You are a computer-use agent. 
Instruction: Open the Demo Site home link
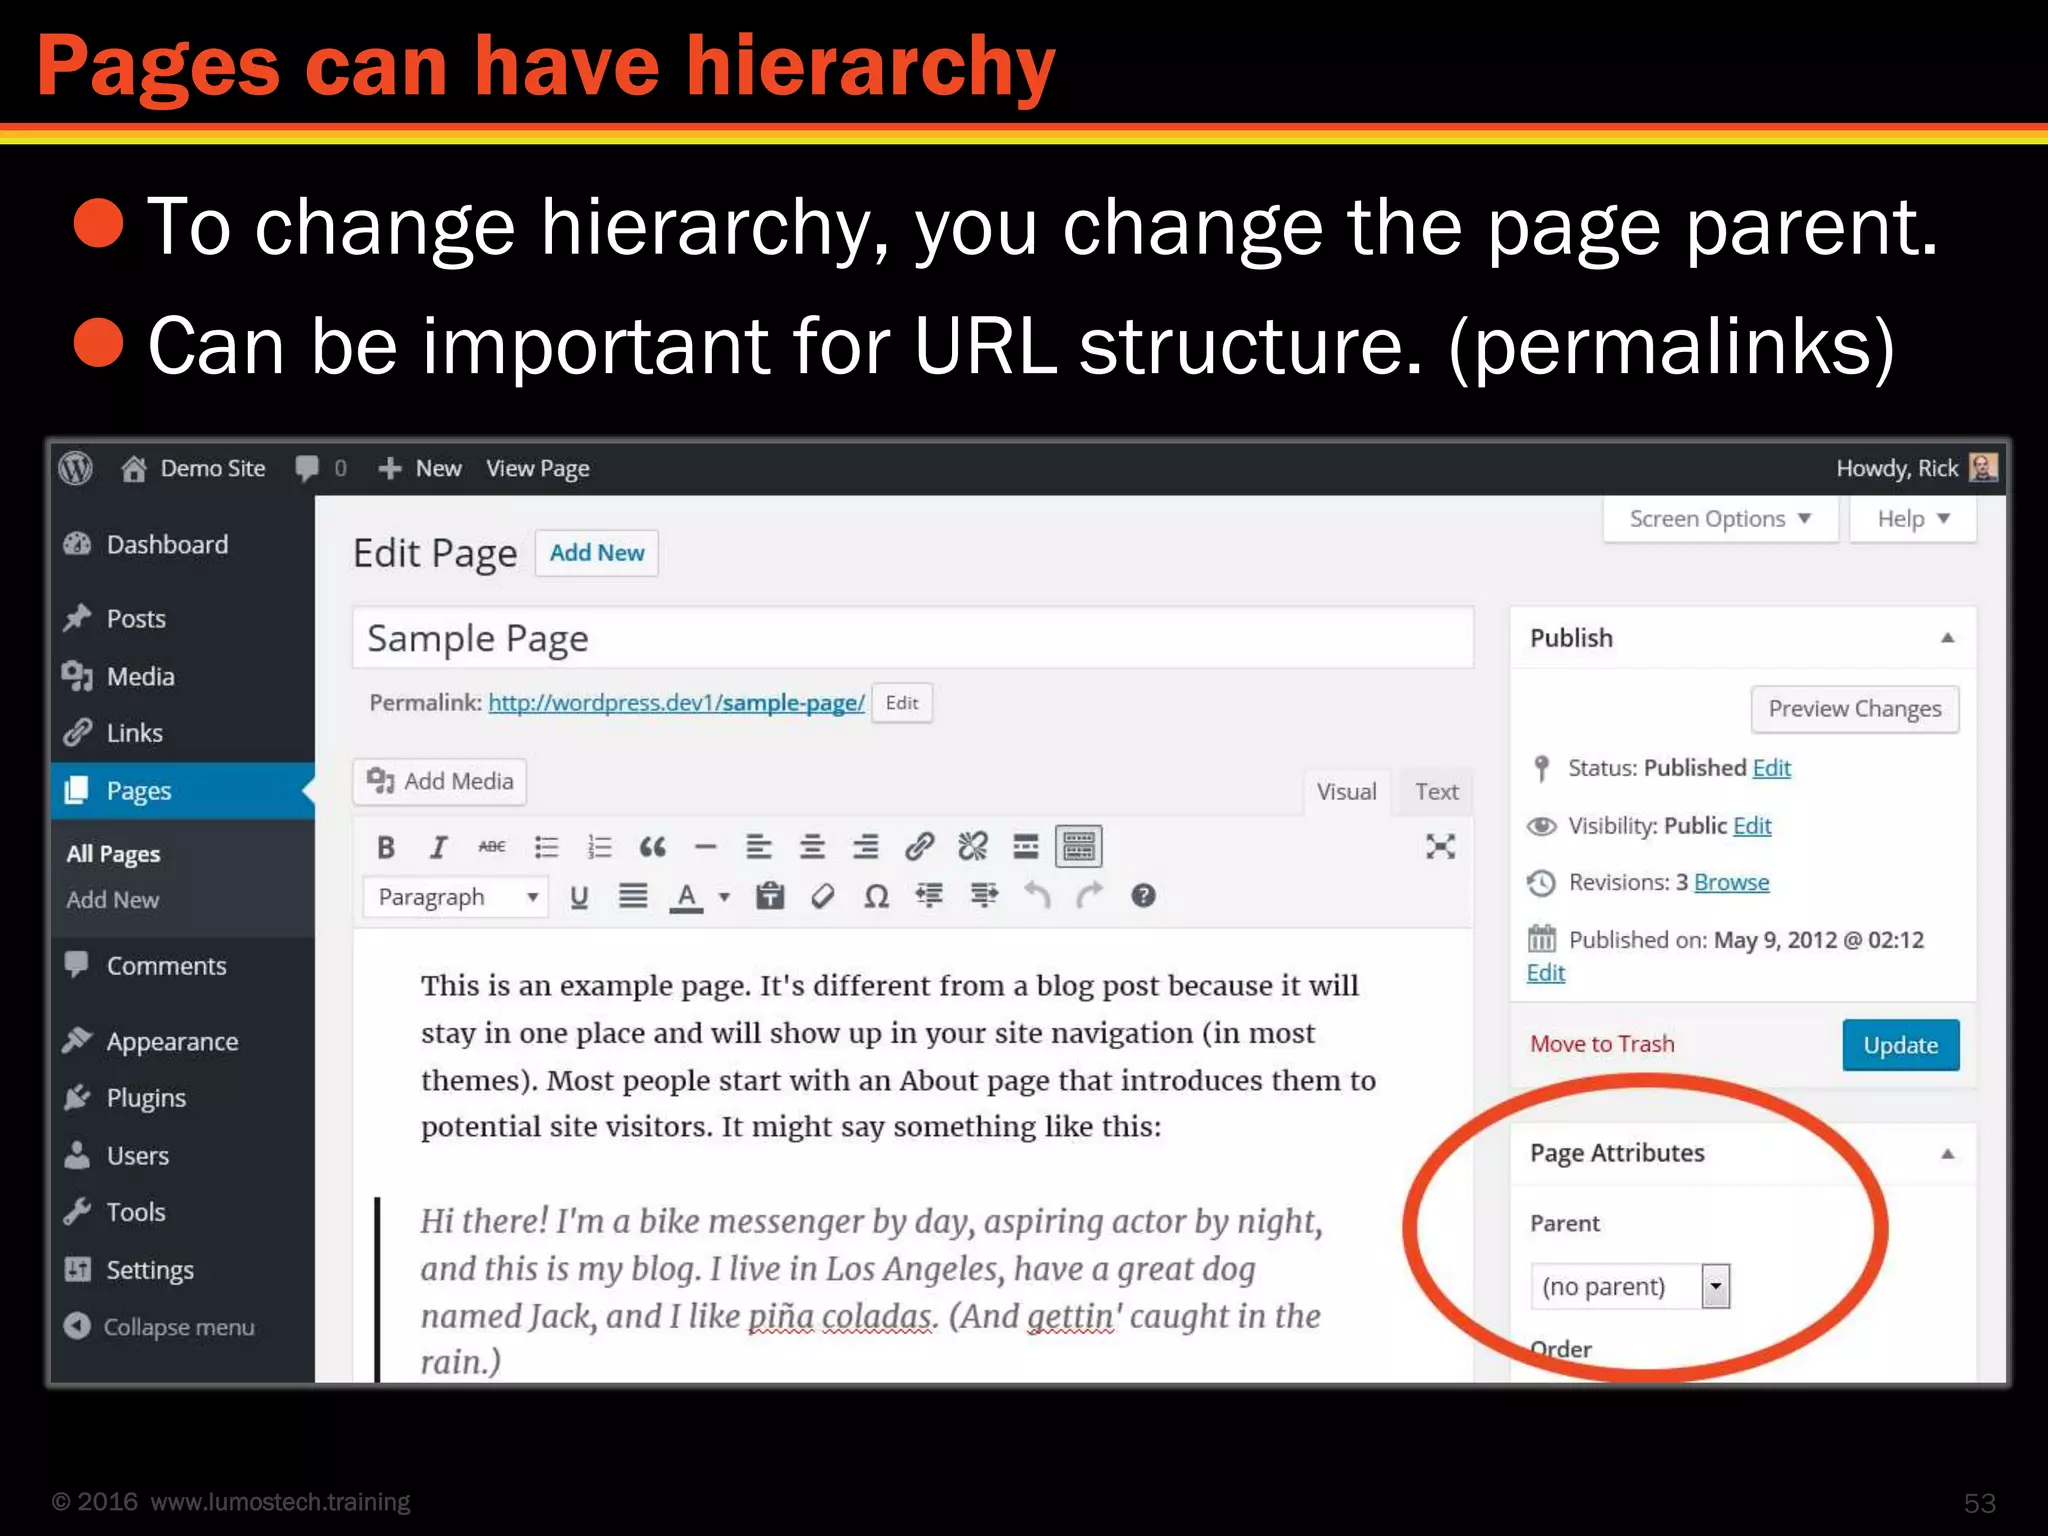tap(194, 468)
